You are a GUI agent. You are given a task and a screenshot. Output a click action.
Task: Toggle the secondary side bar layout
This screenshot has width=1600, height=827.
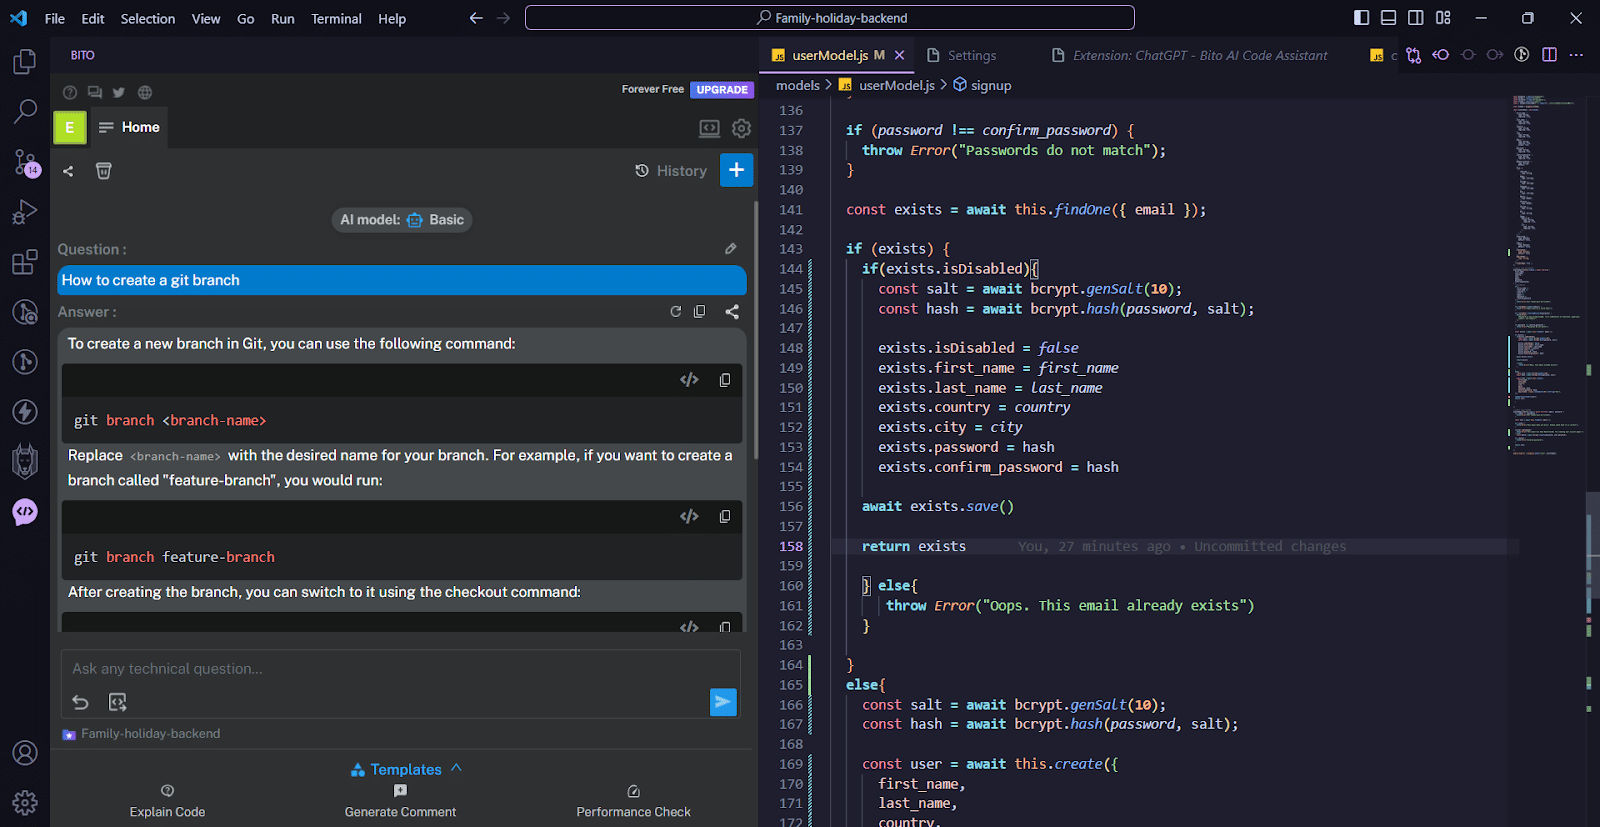[x=1416, y=18]
